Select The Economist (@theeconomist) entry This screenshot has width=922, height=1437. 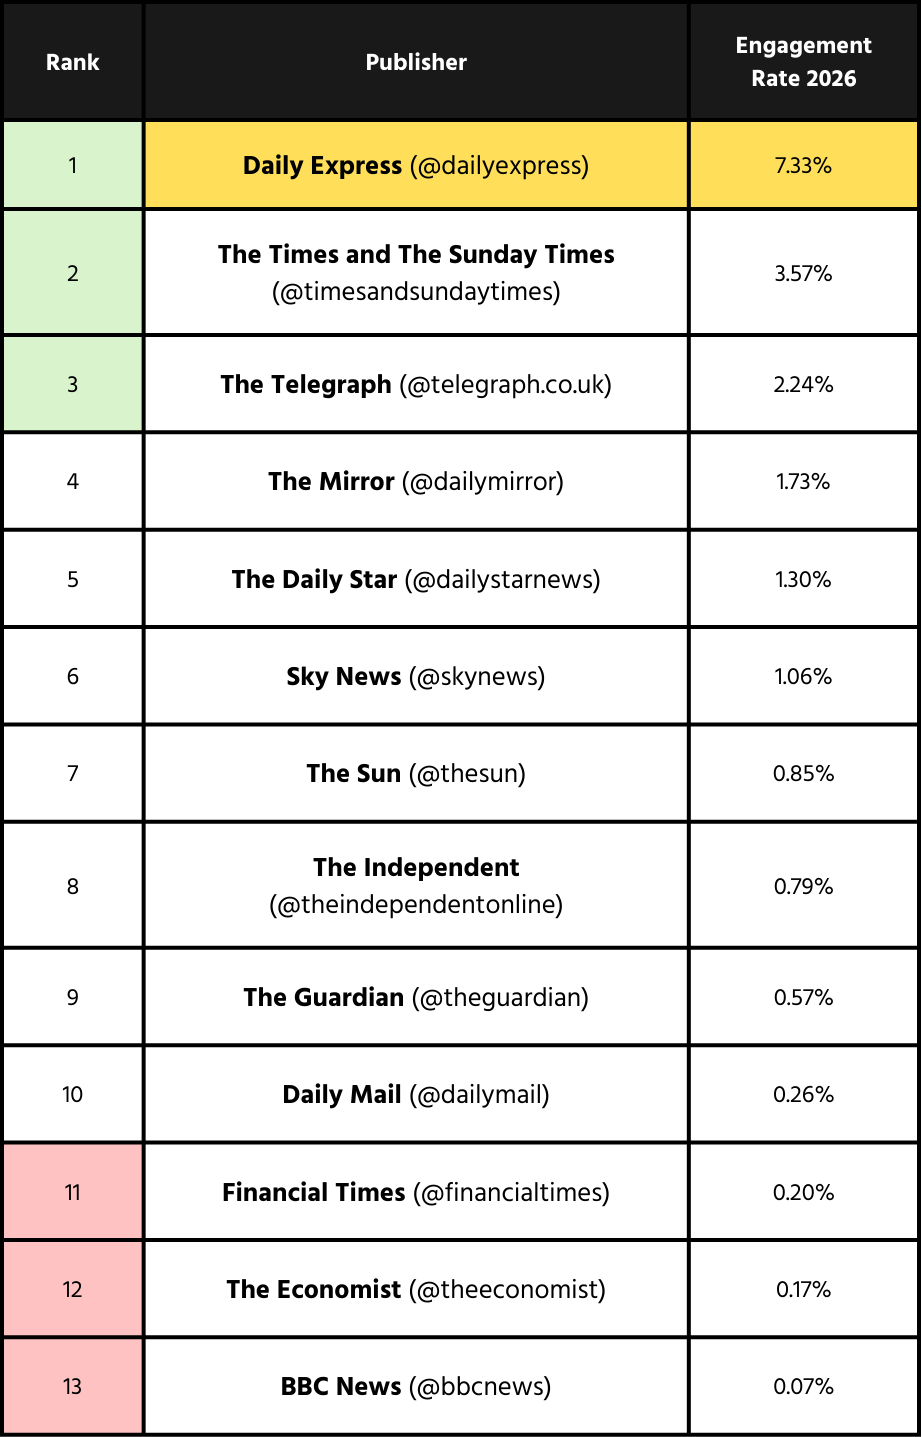coord(416,1290)
